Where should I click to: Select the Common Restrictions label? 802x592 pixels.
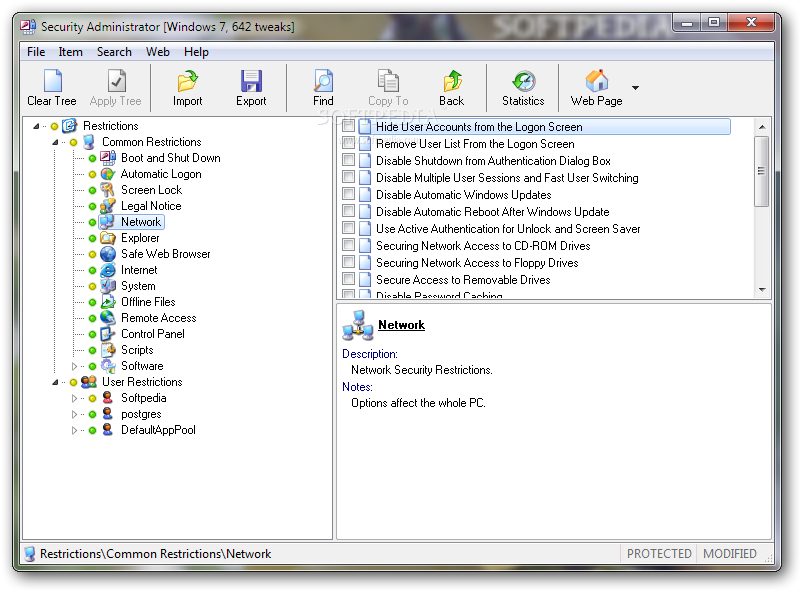152,142
